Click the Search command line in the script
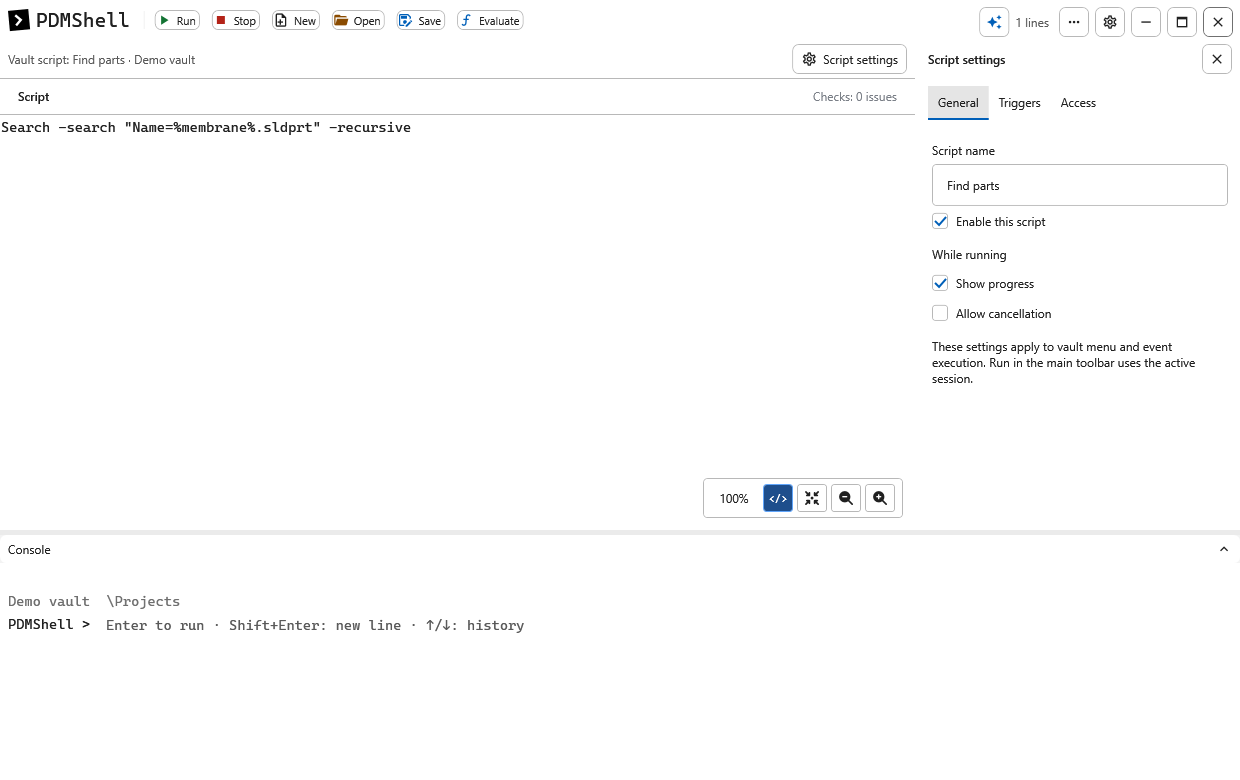 206,127
